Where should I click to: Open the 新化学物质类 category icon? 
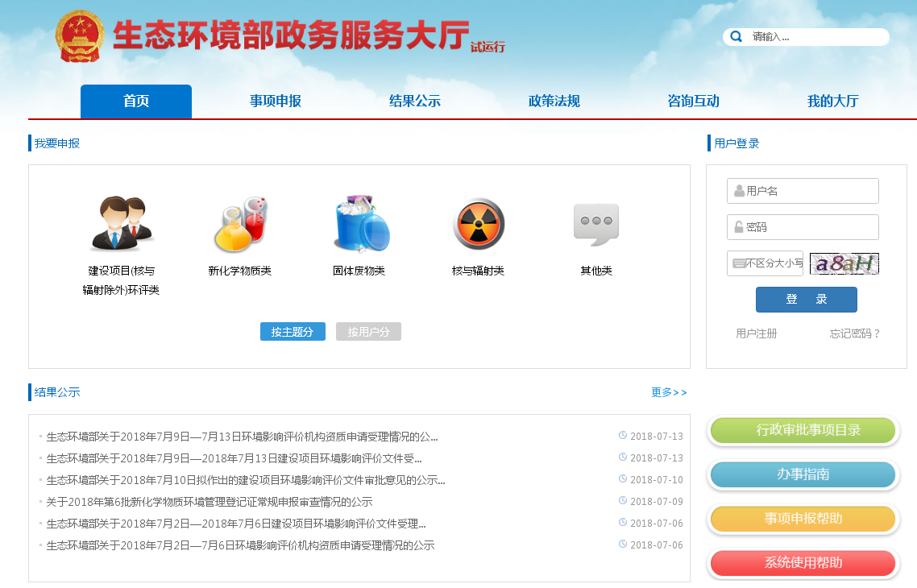pos(240,225)
